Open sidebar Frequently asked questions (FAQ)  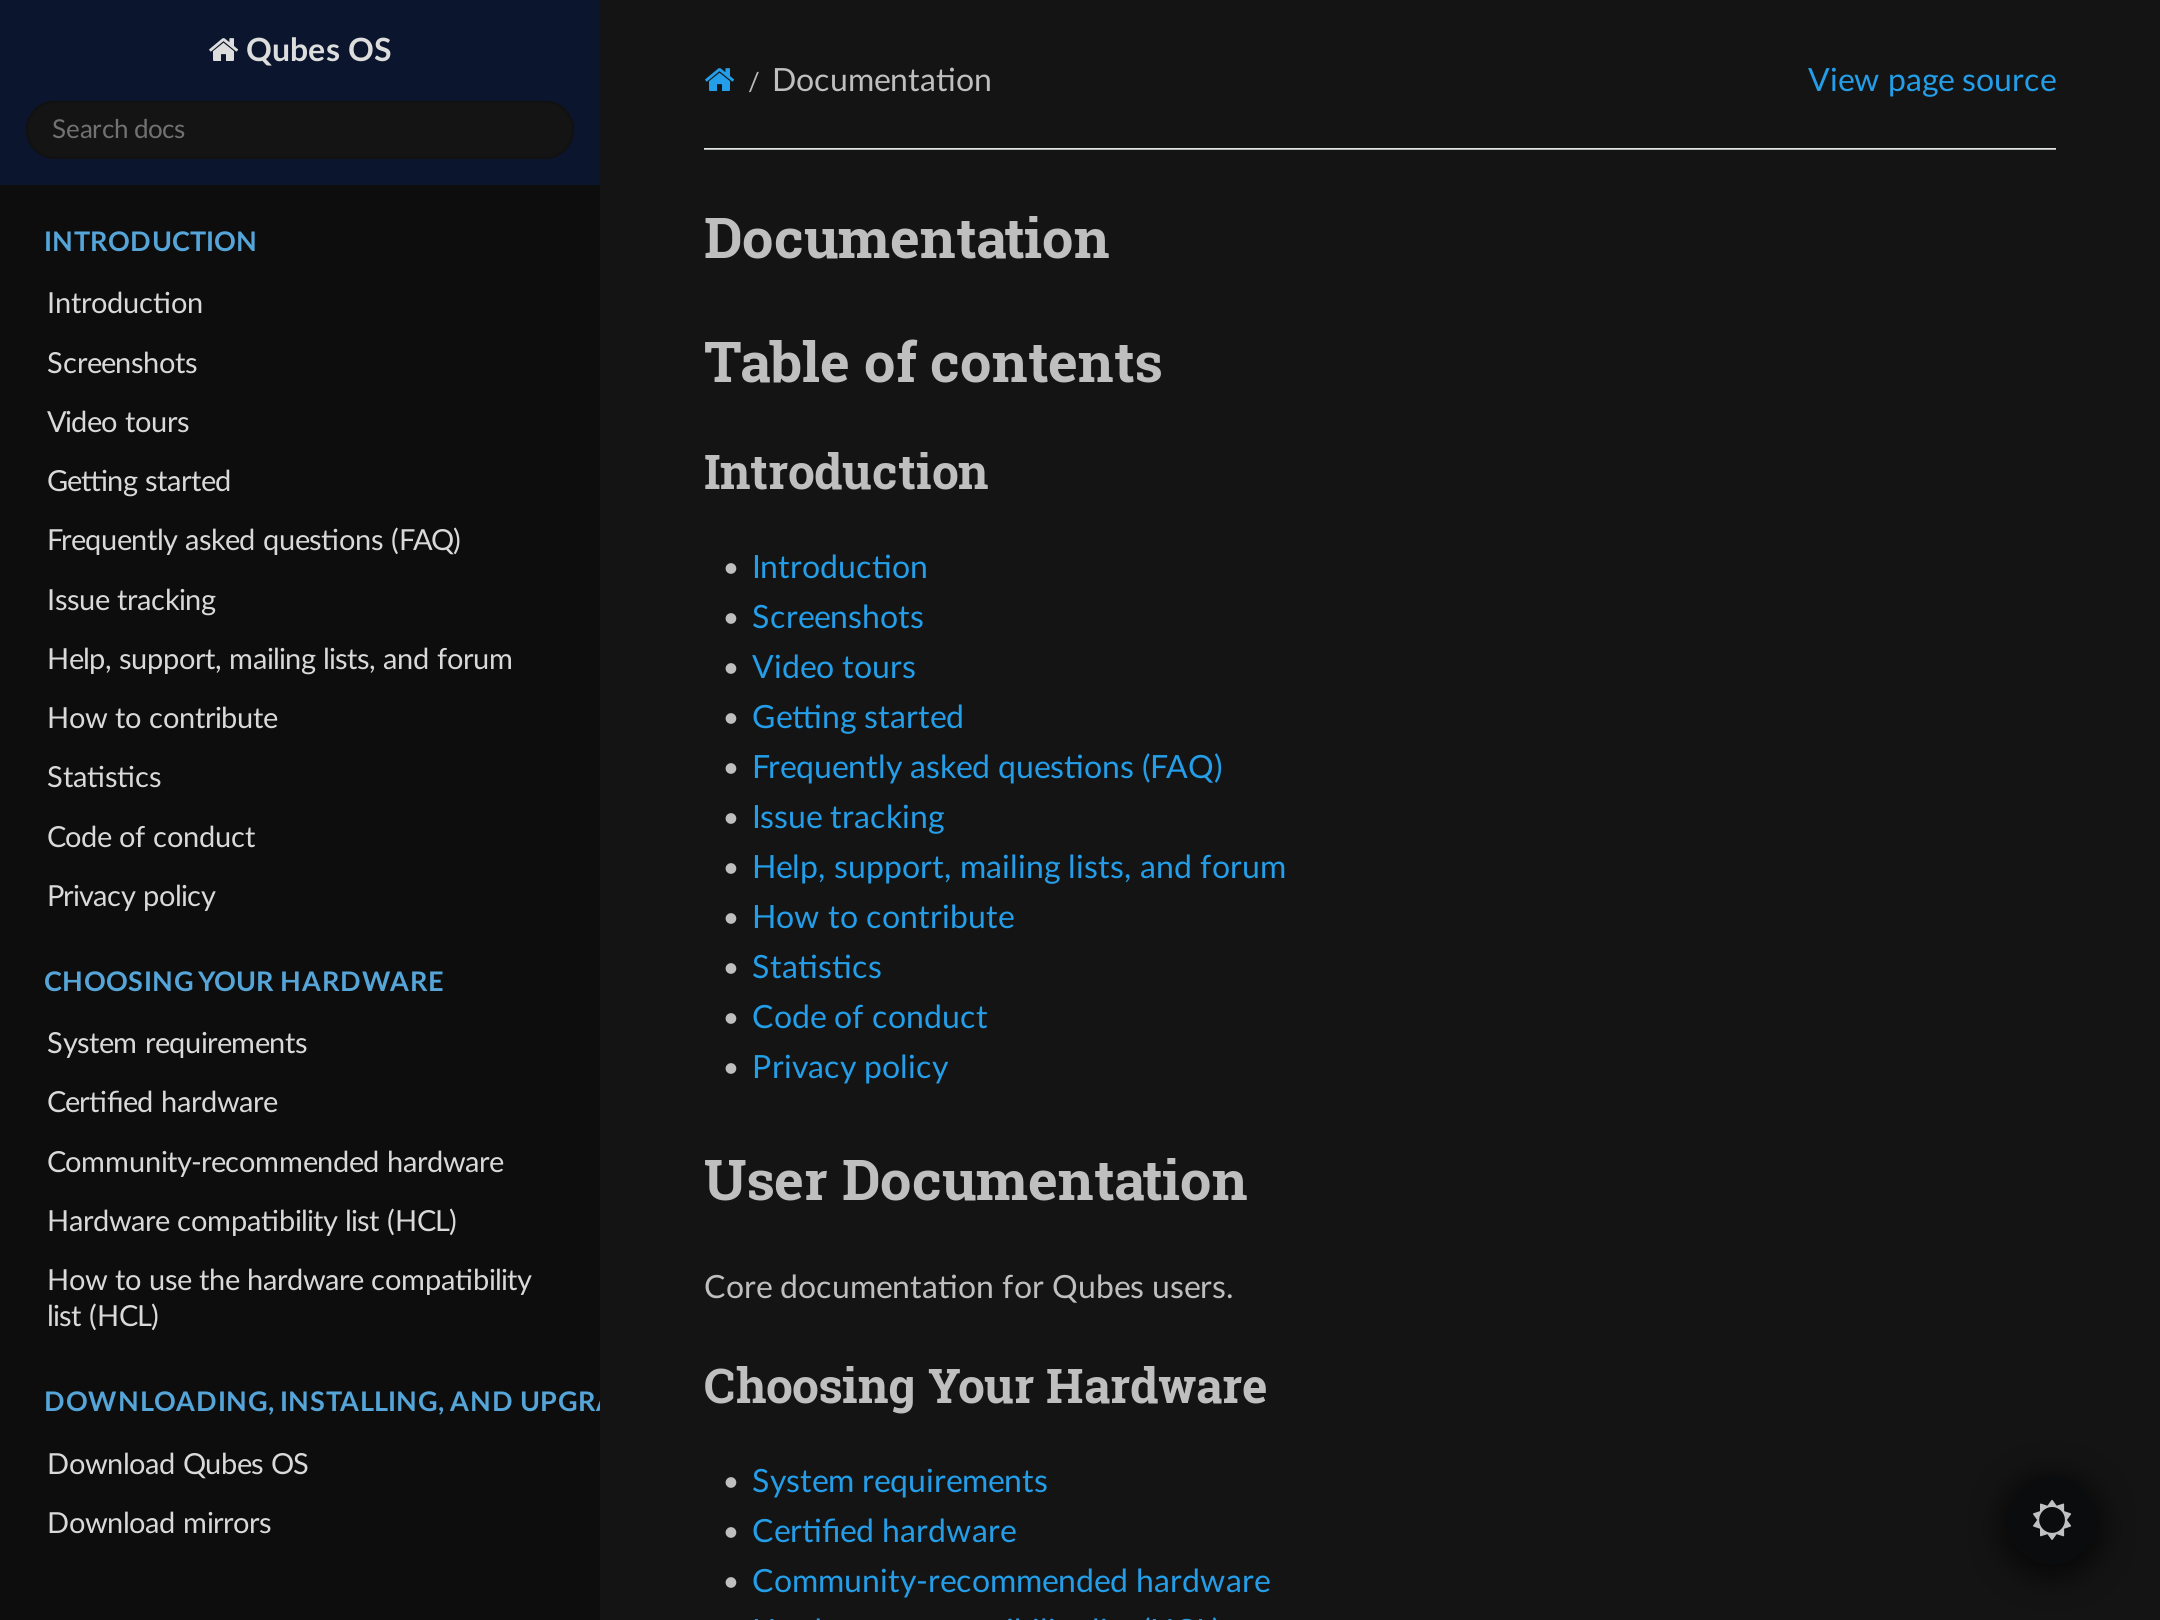254,540
